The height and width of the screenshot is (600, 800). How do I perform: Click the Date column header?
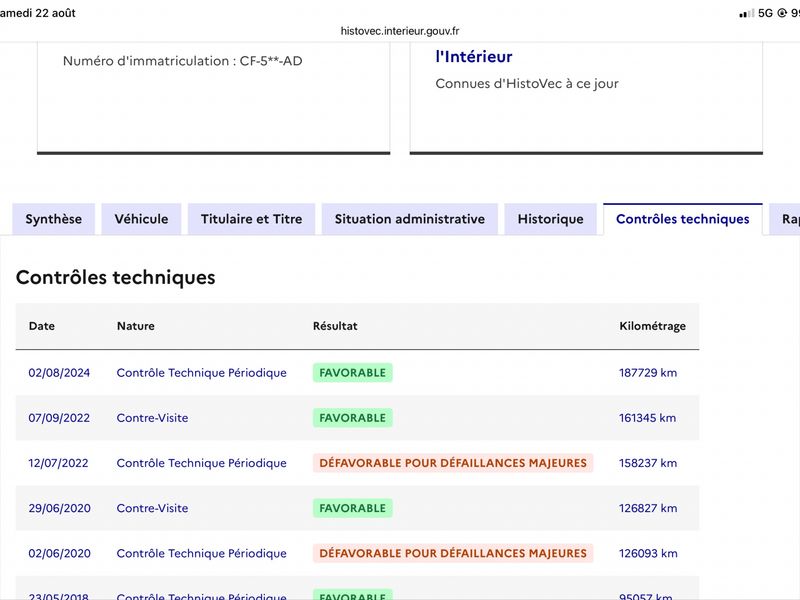42,326
